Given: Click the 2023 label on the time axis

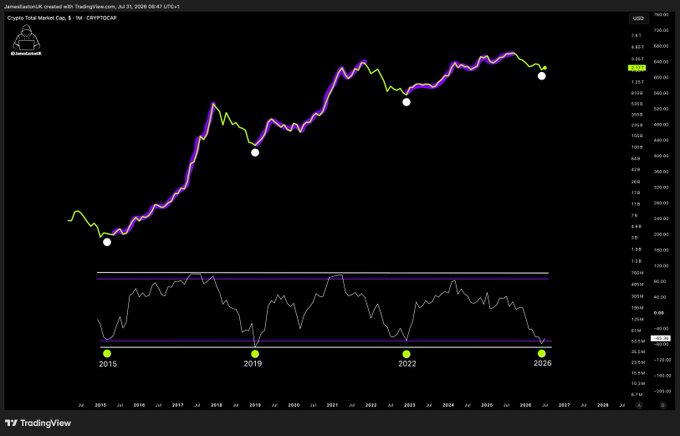Looking at the screenshot, I should point(409,405).
